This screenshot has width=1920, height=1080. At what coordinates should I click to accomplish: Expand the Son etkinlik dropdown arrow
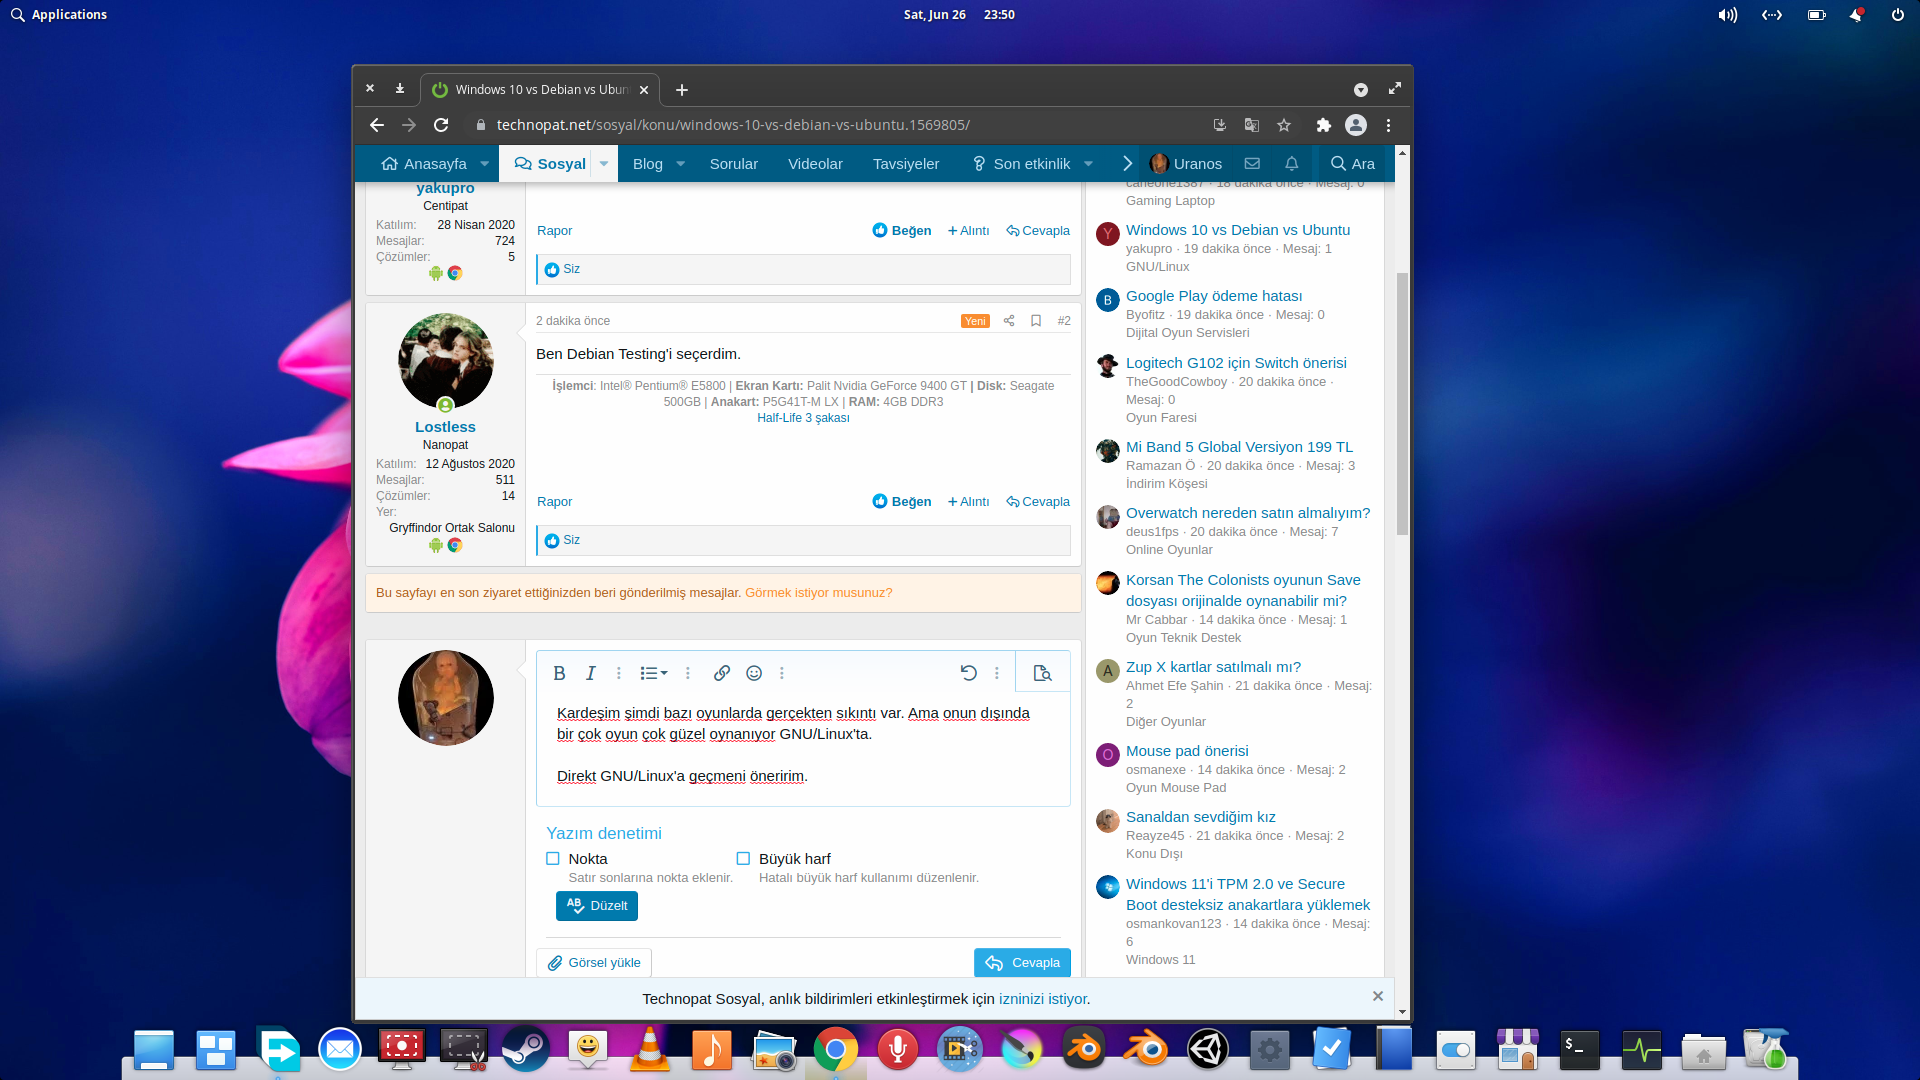point(1088,164)
